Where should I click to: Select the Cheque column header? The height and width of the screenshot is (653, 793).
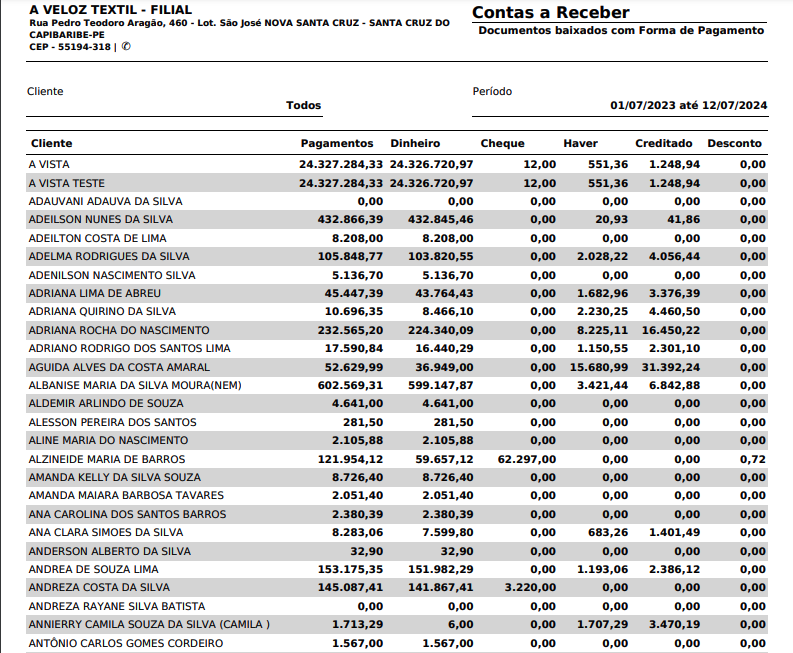[502, 144]
